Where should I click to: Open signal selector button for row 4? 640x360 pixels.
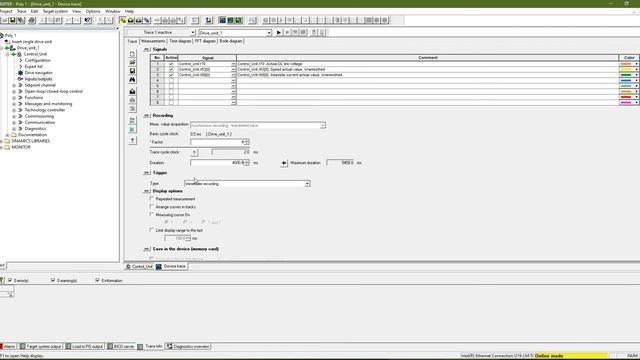233,81
